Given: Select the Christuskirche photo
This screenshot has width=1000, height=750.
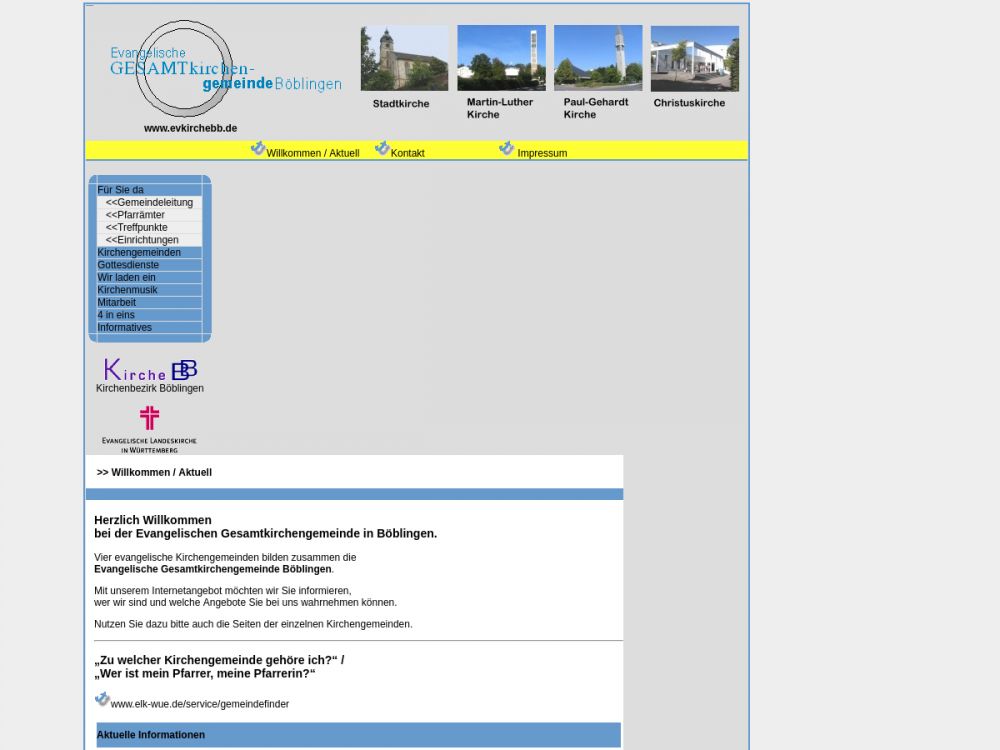Looking at the screenshot, I should 694,59.
